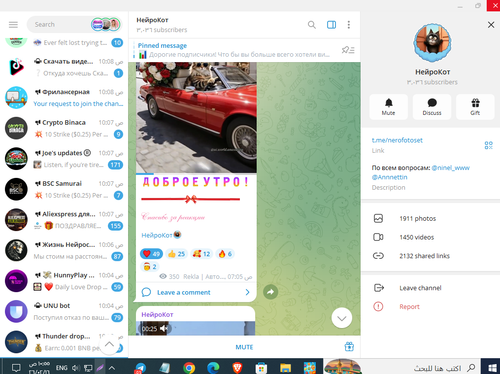Open the hamburger main menu
This screenshot has height=374, width=500.
13,25
